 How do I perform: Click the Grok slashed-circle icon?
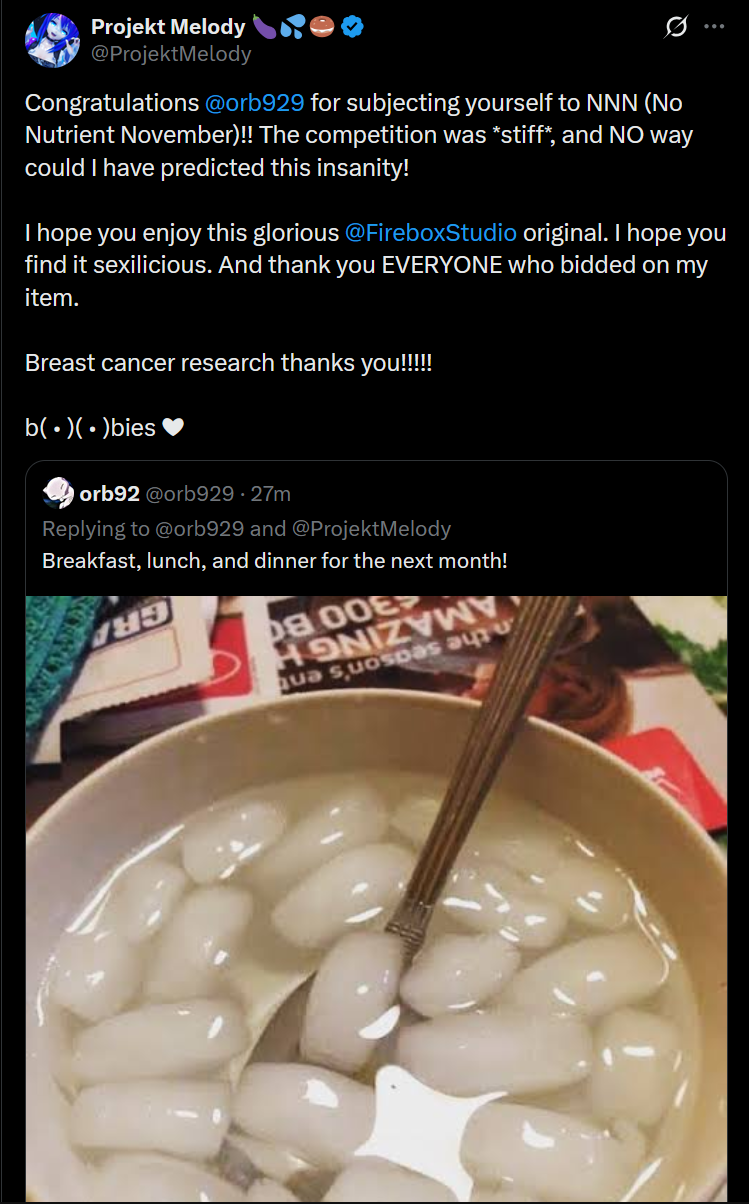(676, 28)
